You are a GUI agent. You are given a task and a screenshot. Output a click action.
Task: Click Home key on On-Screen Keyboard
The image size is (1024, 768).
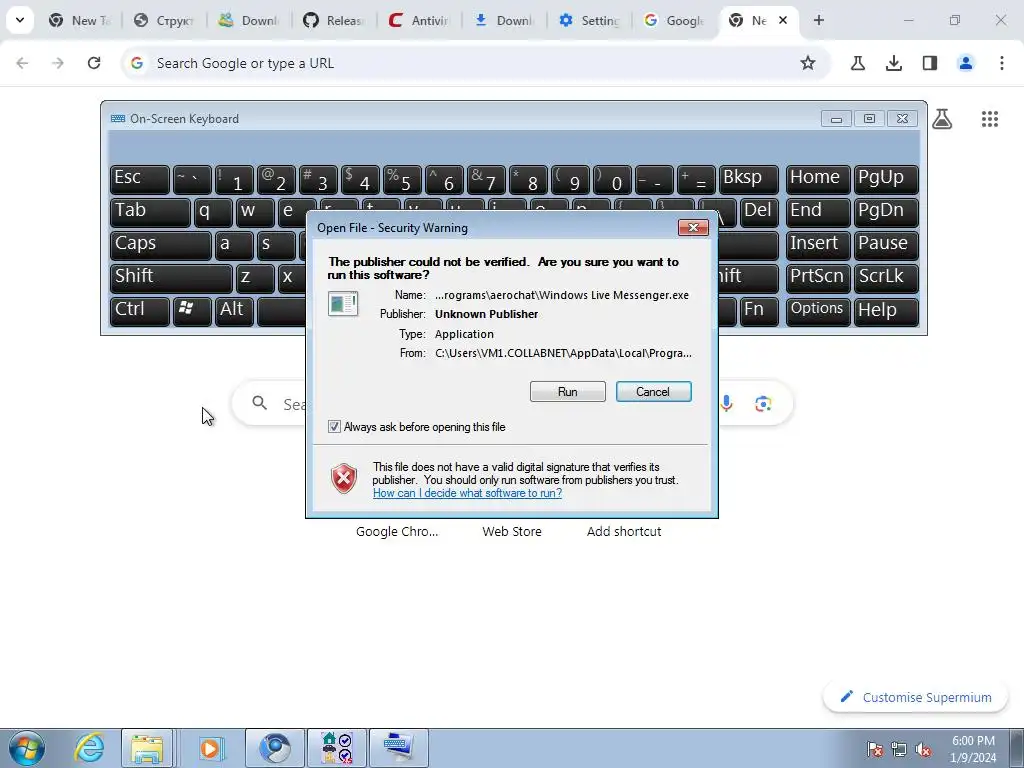pyautogui.click(x=818, y=179)
